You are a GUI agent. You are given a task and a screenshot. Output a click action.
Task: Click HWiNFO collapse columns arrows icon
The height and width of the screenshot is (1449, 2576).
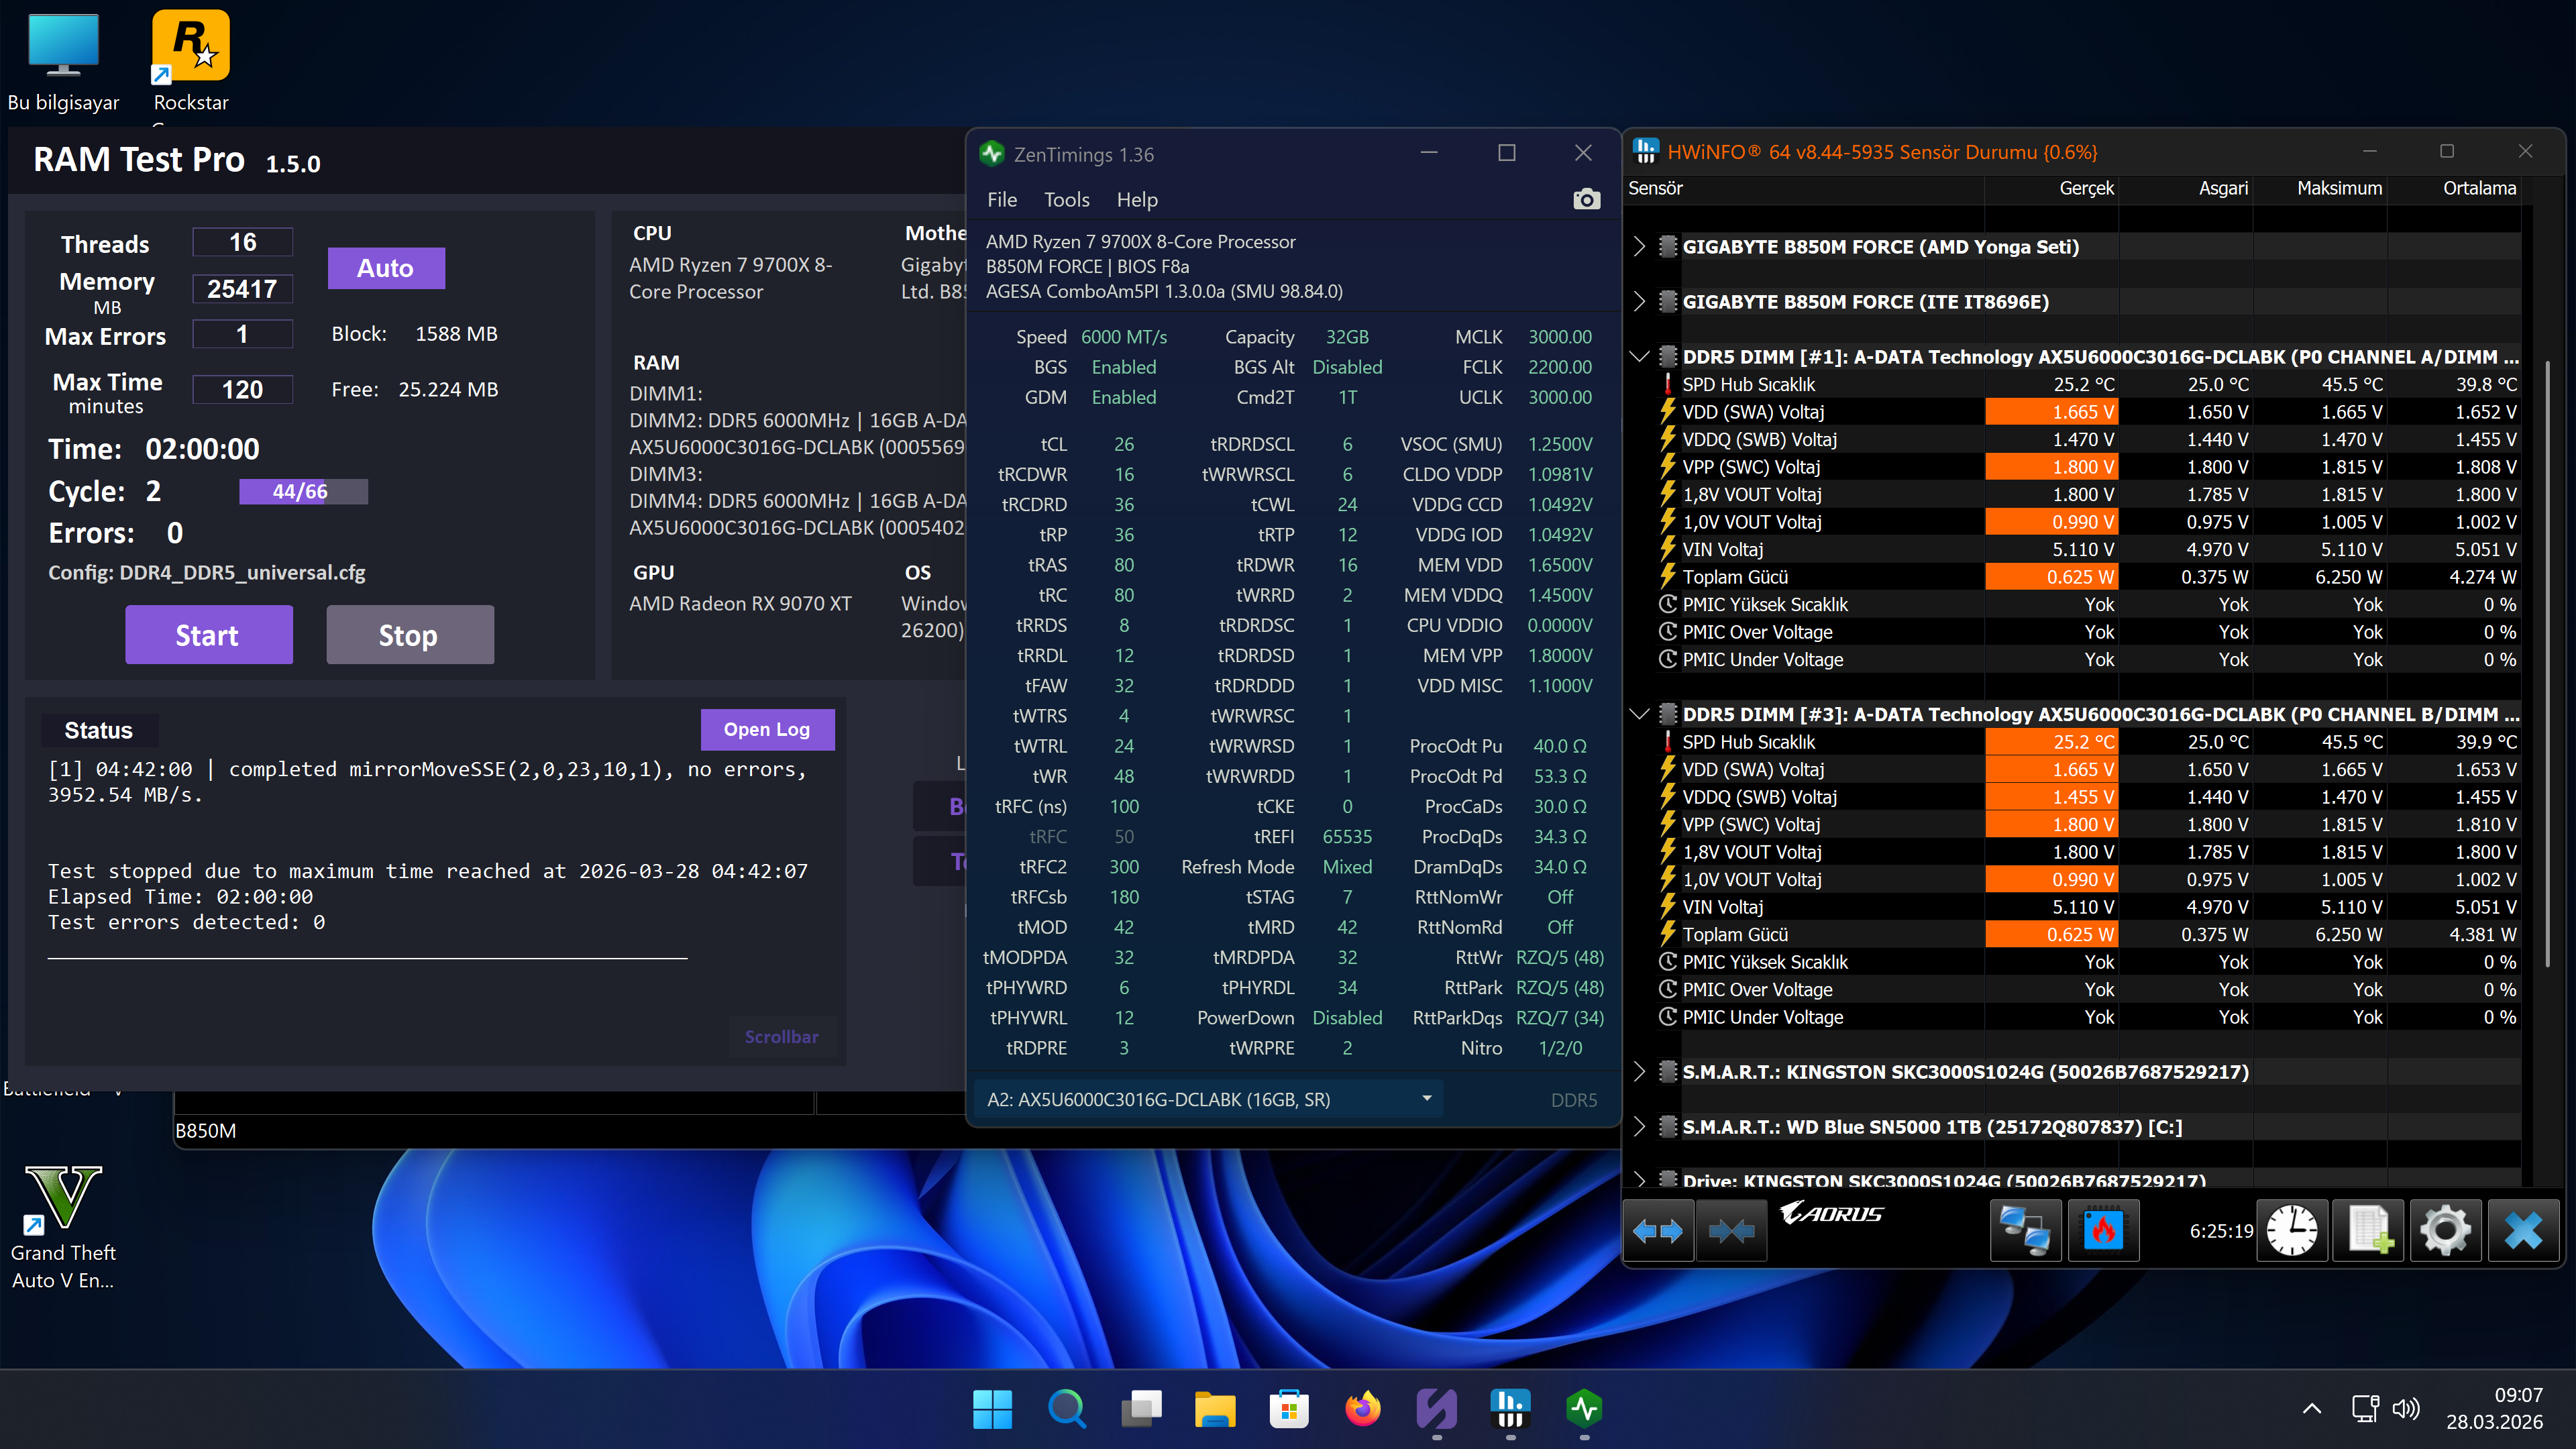[1732, 1231]
